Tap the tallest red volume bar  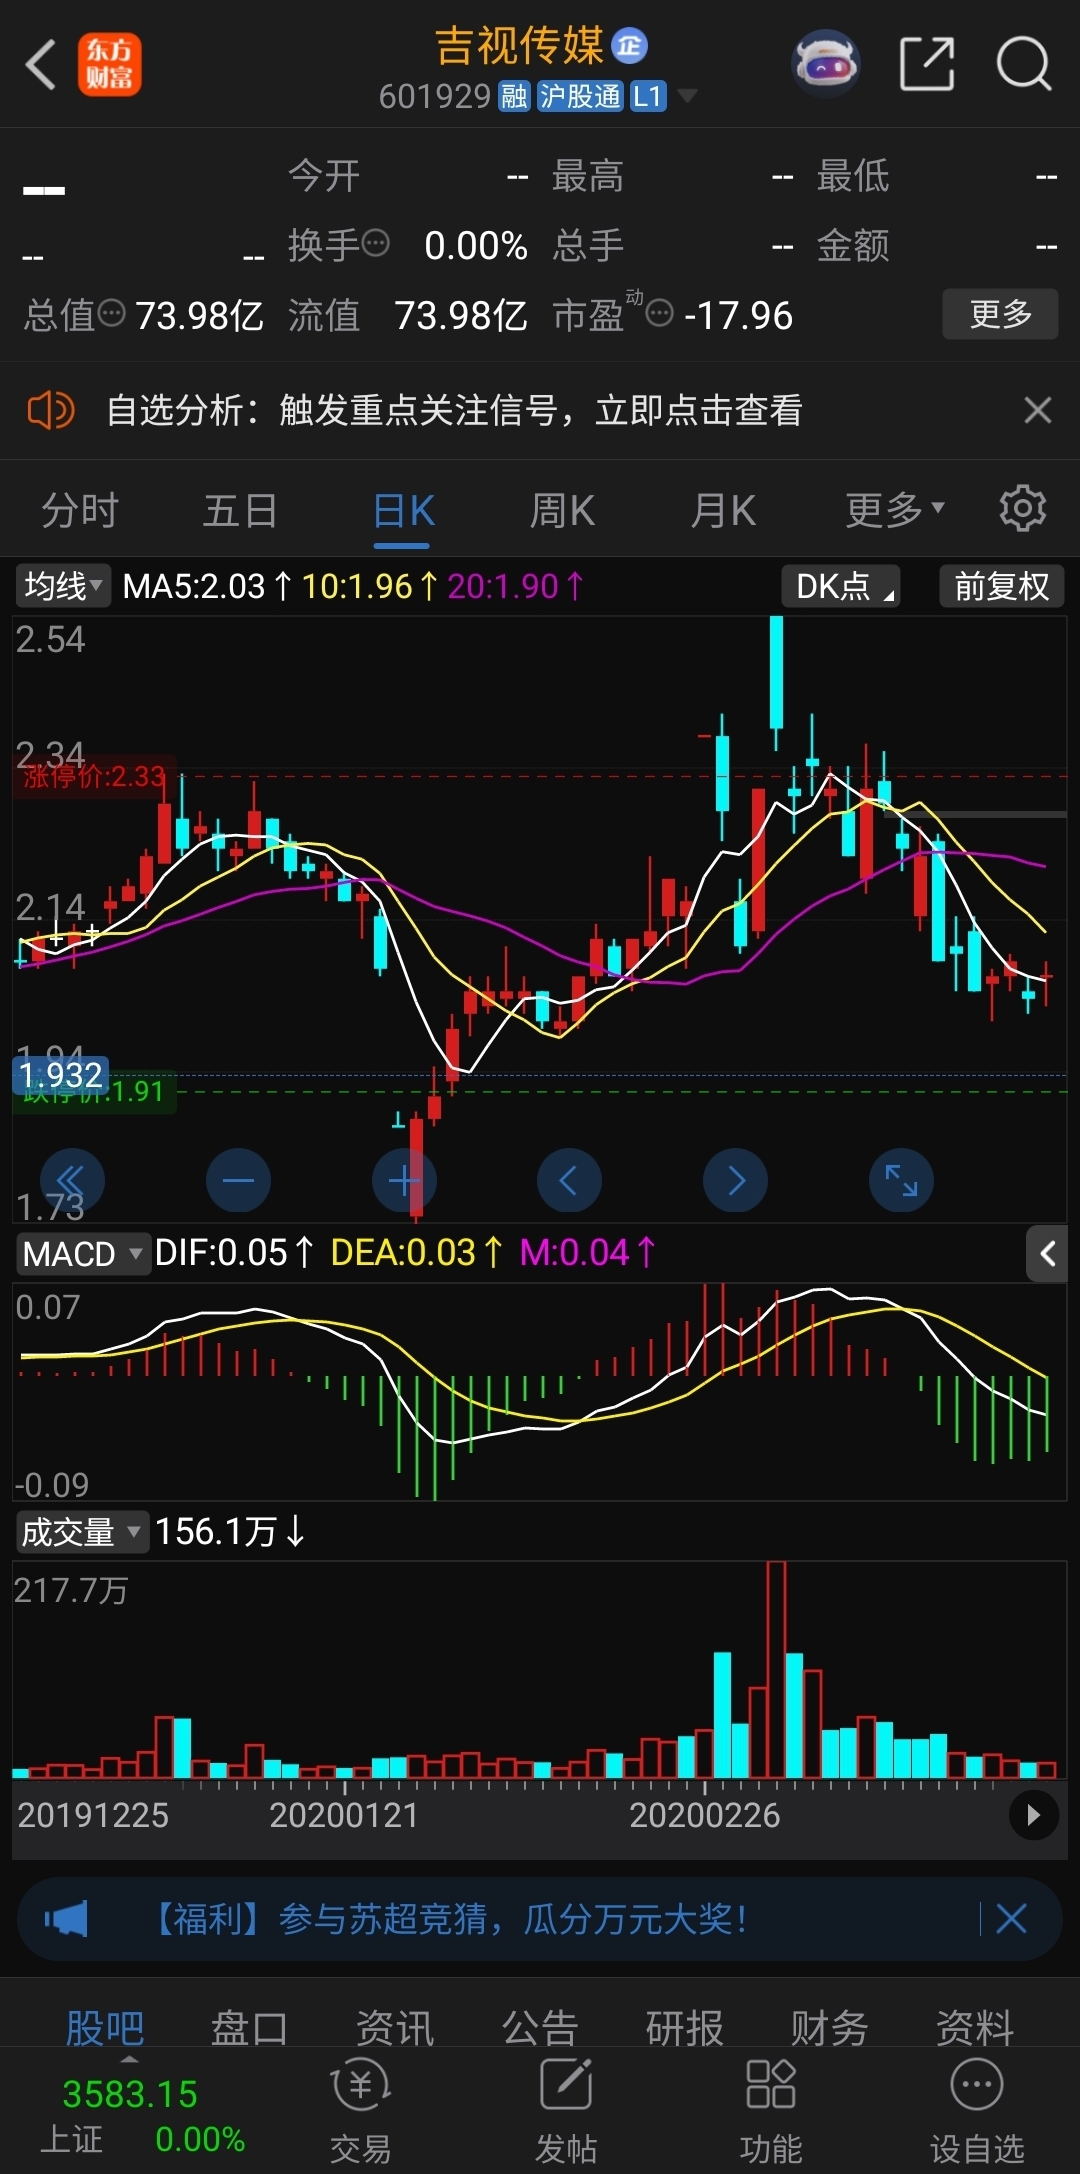776,1669
